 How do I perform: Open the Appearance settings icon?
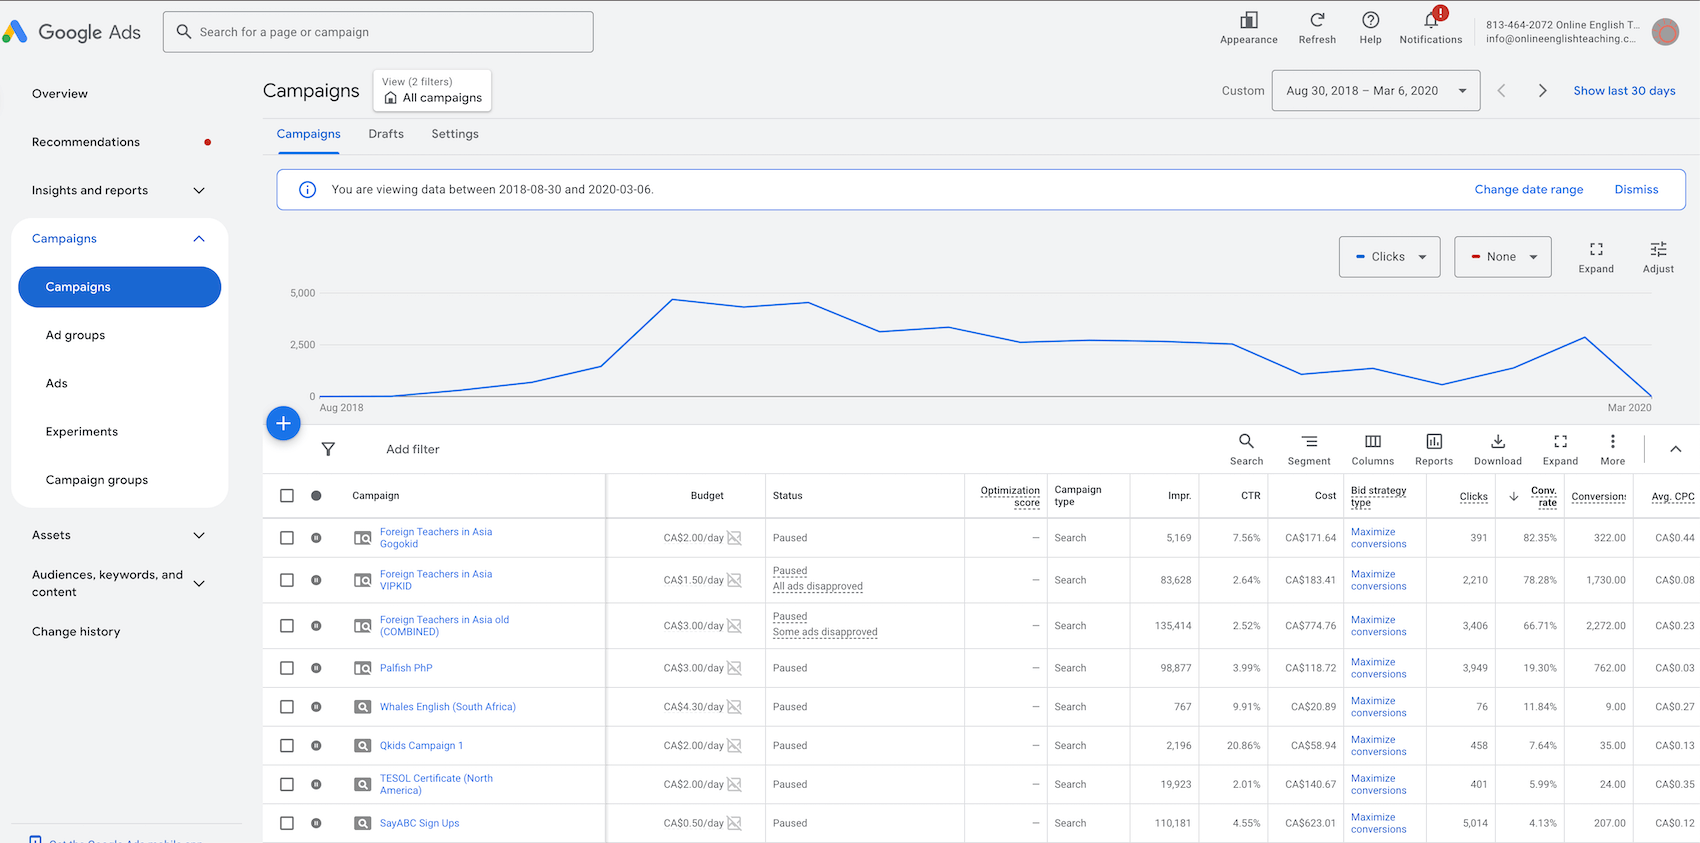point(1248,20)
